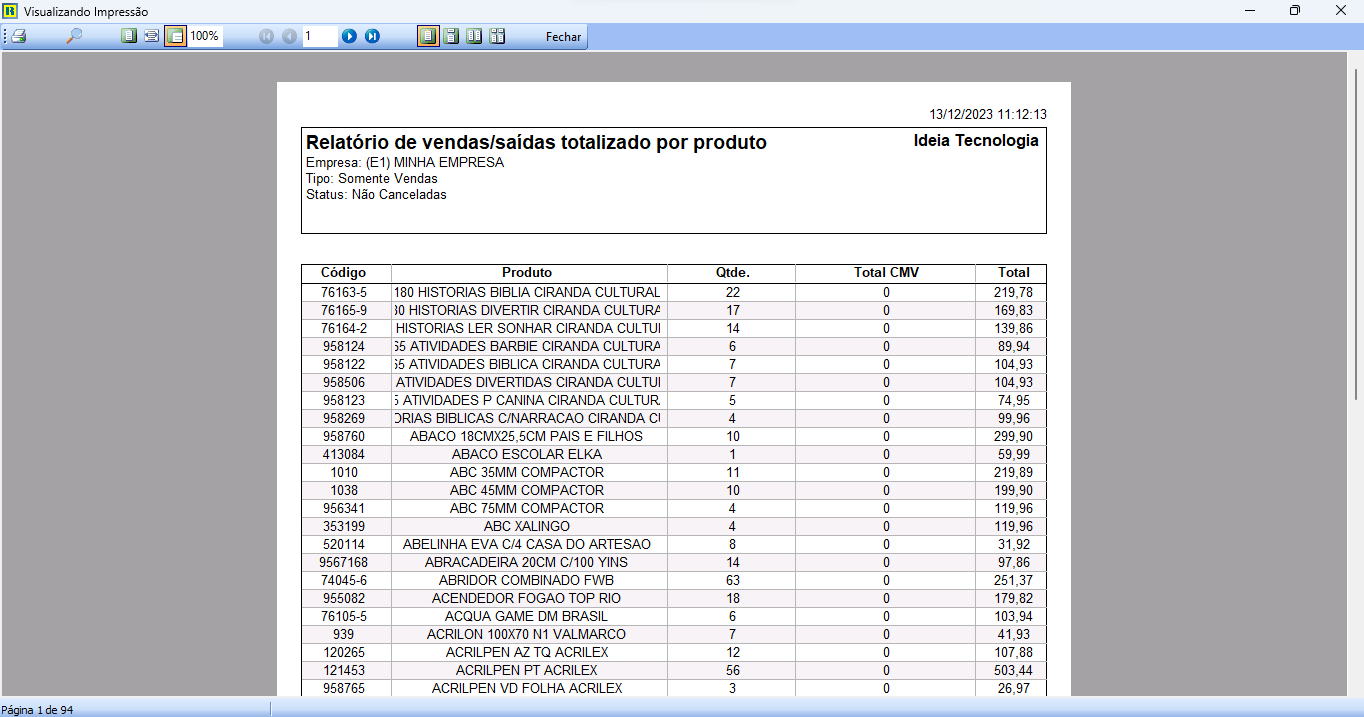The image size is (1364, 717).
Task: Enable continuous page layout
Action: tap(451, 36)
